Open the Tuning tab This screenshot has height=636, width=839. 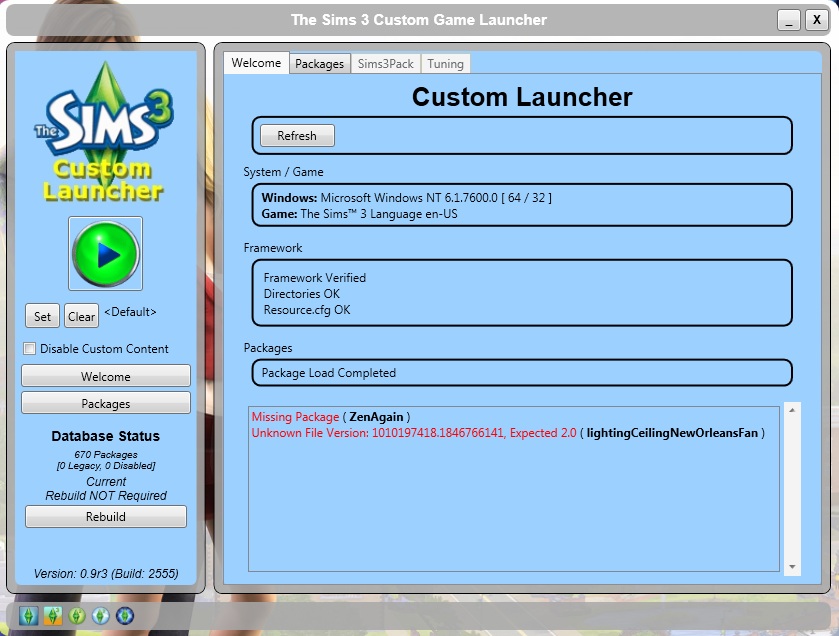pos(445,64)
